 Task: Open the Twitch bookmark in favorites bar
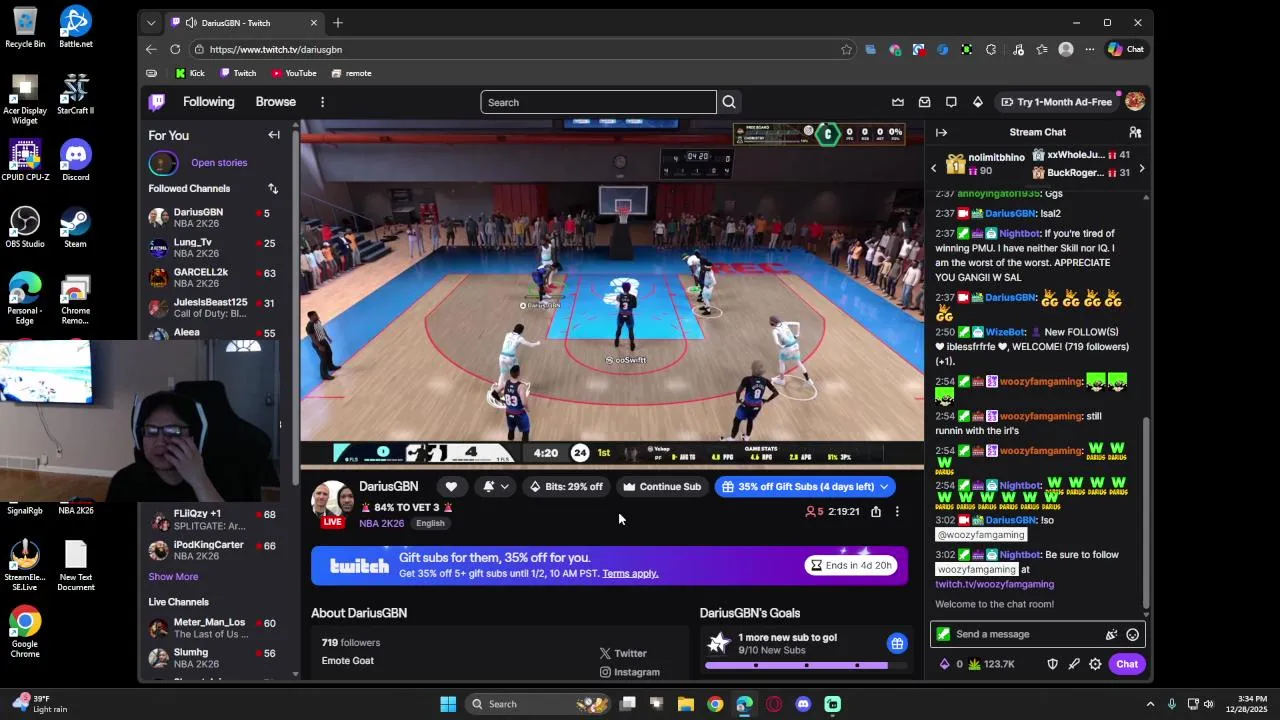pyautogui.click(x=238, y=73)
